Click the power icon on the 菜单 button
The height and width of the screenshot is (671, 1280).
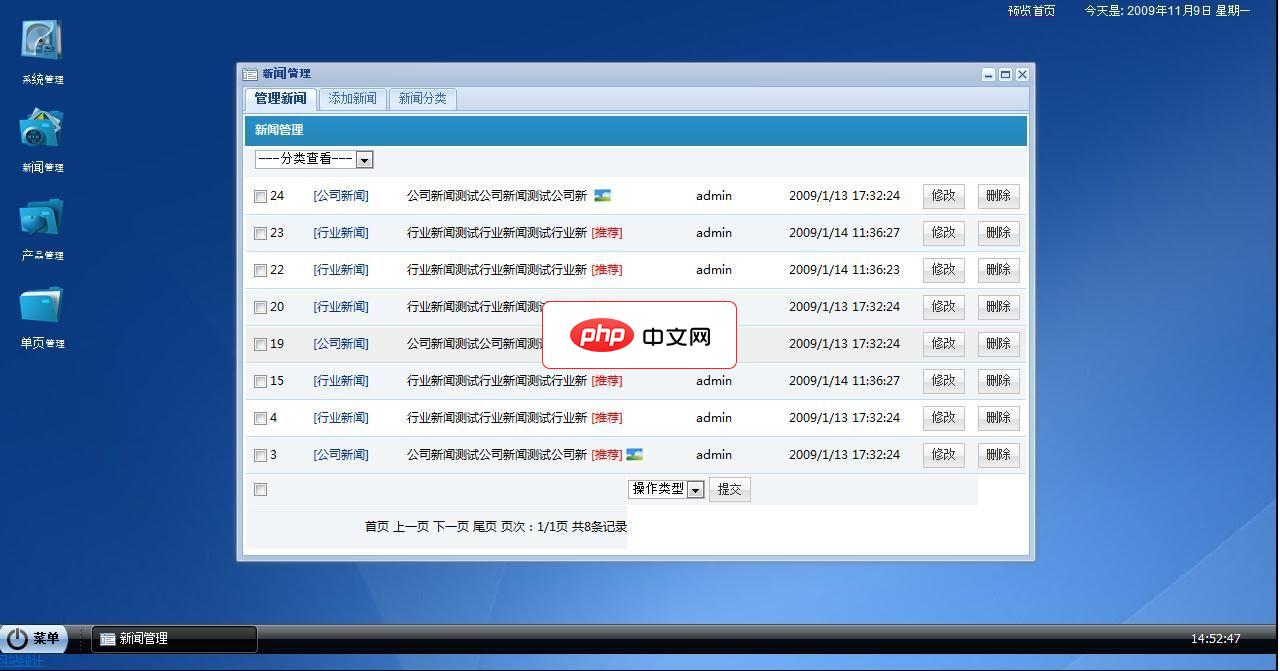click(18, 638)
